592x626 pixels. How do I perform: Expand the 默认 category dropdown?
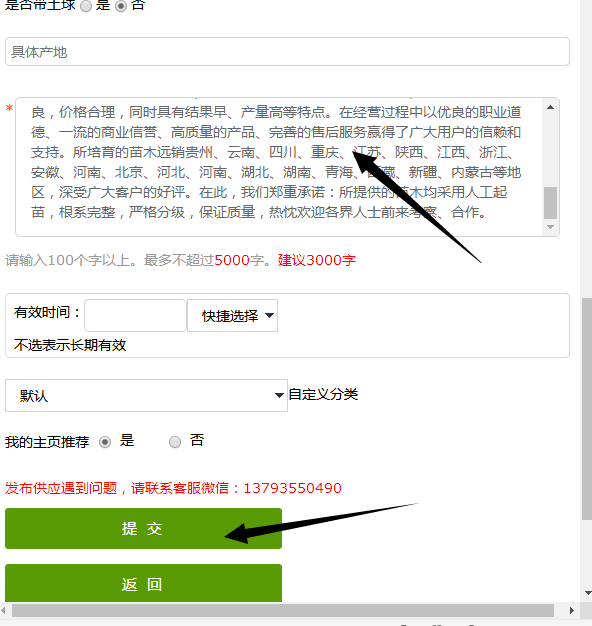click(146, 395)
